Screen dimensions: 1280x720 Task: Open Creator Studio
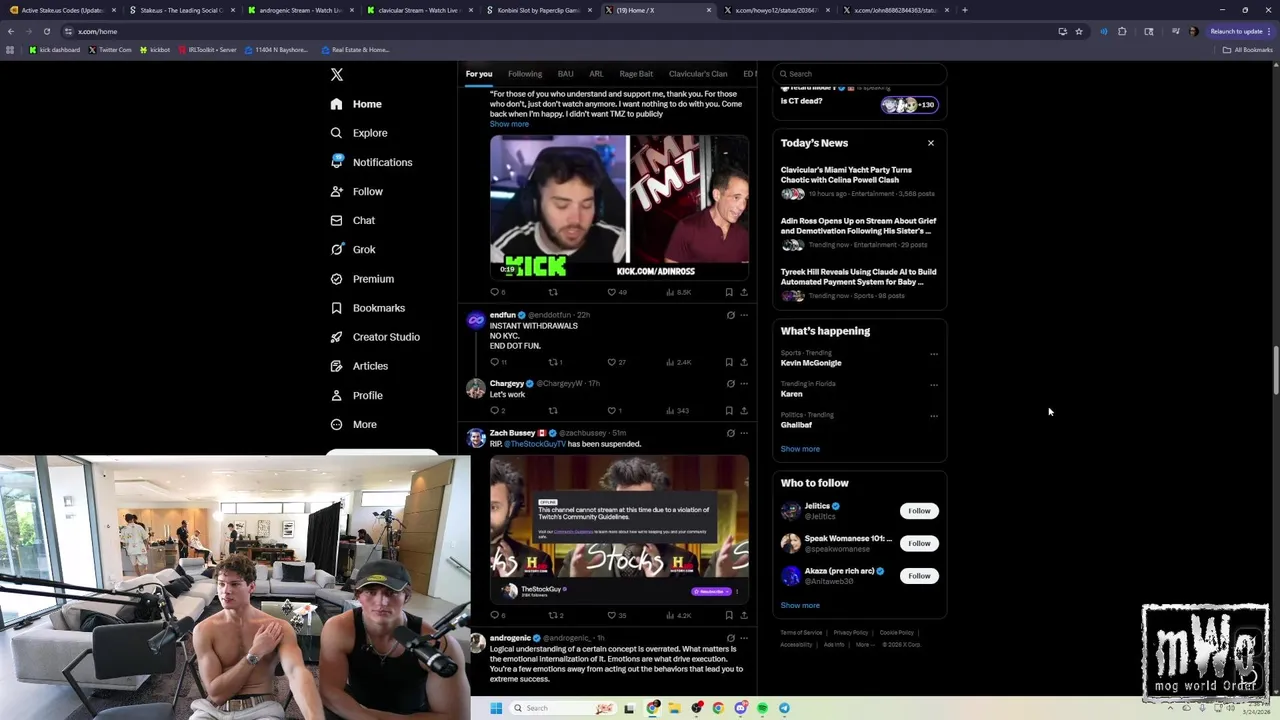point(375,337)
